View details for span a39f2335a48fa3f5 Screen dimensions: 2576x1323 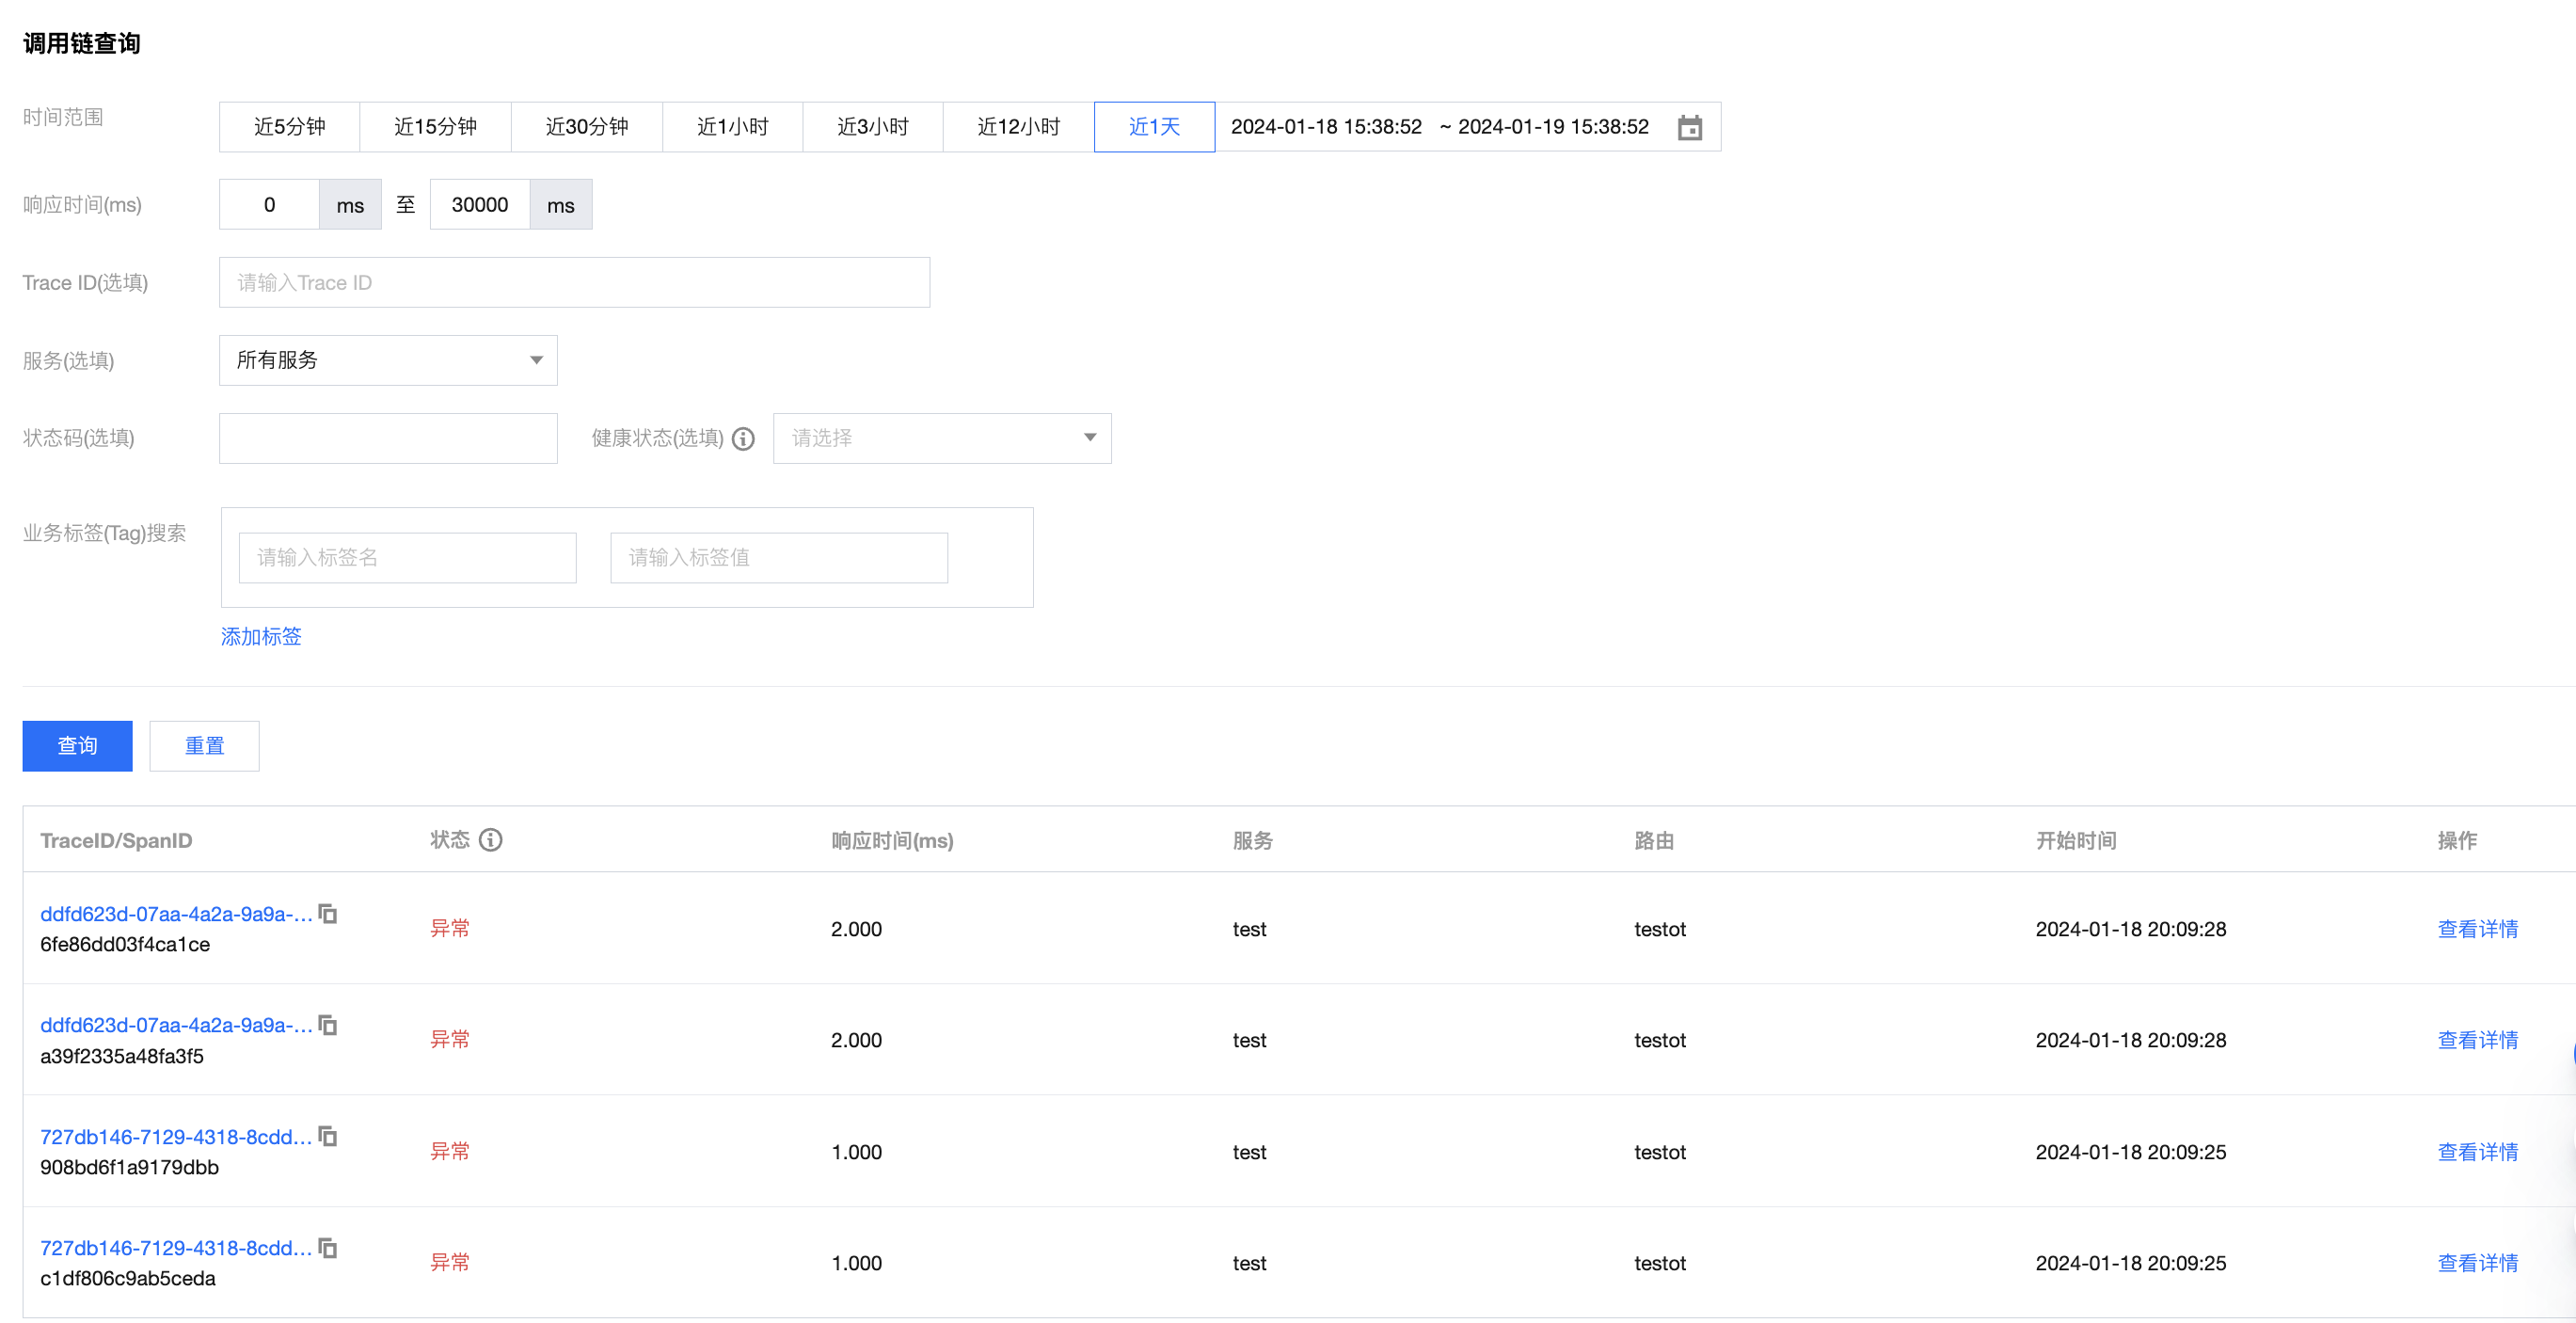point(2477,1039)
